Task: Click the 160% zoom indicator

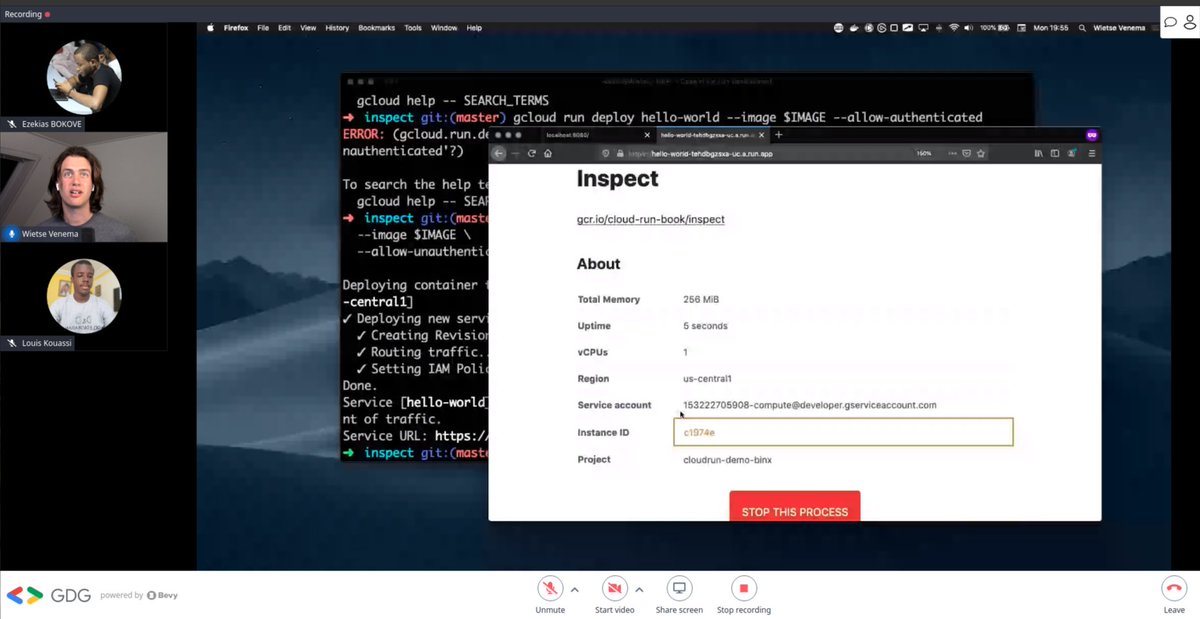Action: point(923,153)
